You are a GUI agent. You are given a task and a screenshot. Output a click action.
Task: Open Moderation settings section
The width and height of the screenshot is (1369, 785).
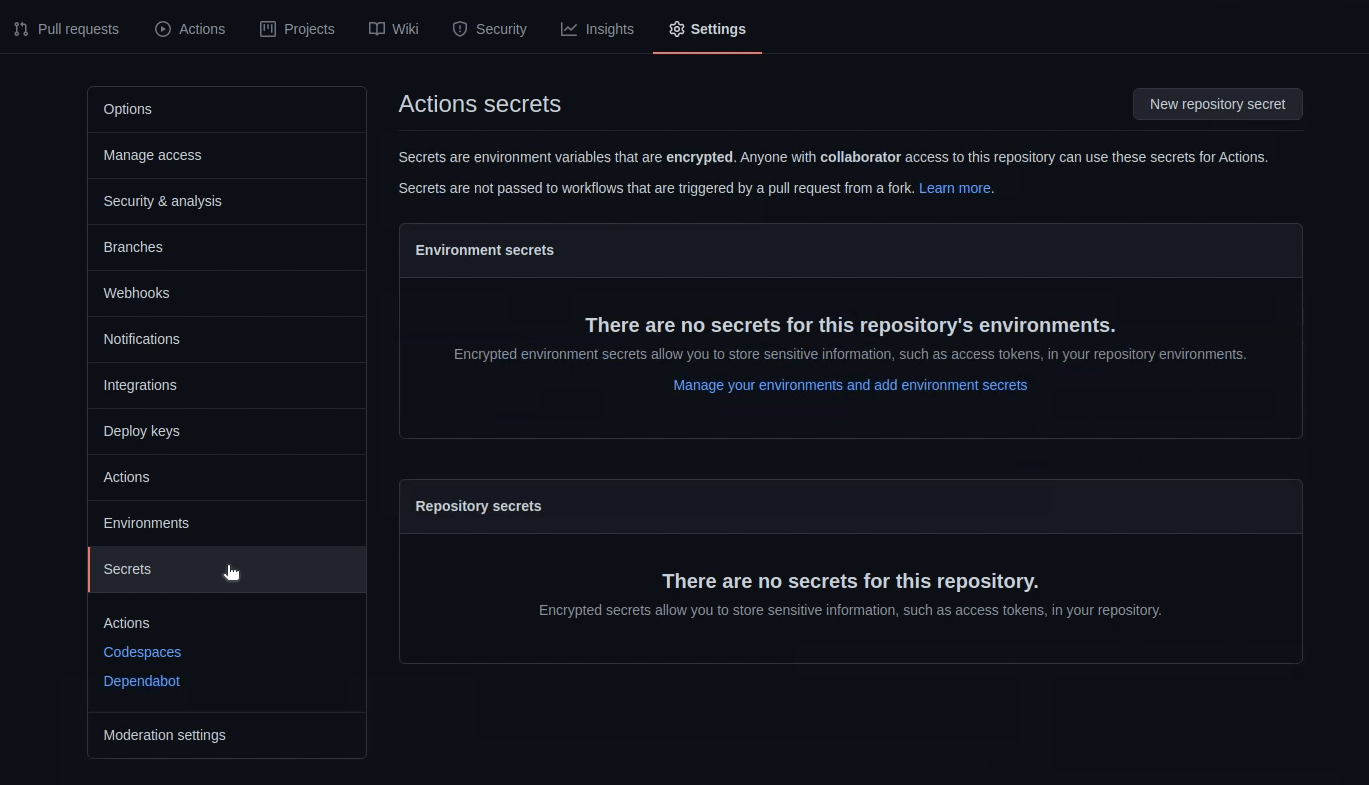click(x=164, y=735)
